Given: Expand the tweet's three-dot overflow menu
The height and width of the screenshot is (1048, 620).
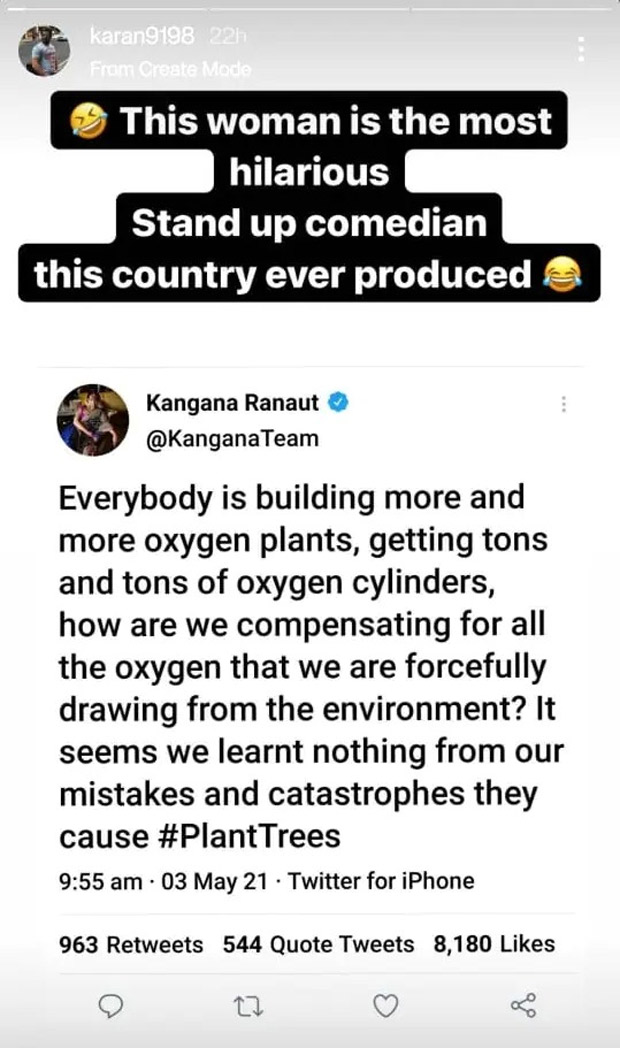Looking at the screenshot, I should point(564,405).
